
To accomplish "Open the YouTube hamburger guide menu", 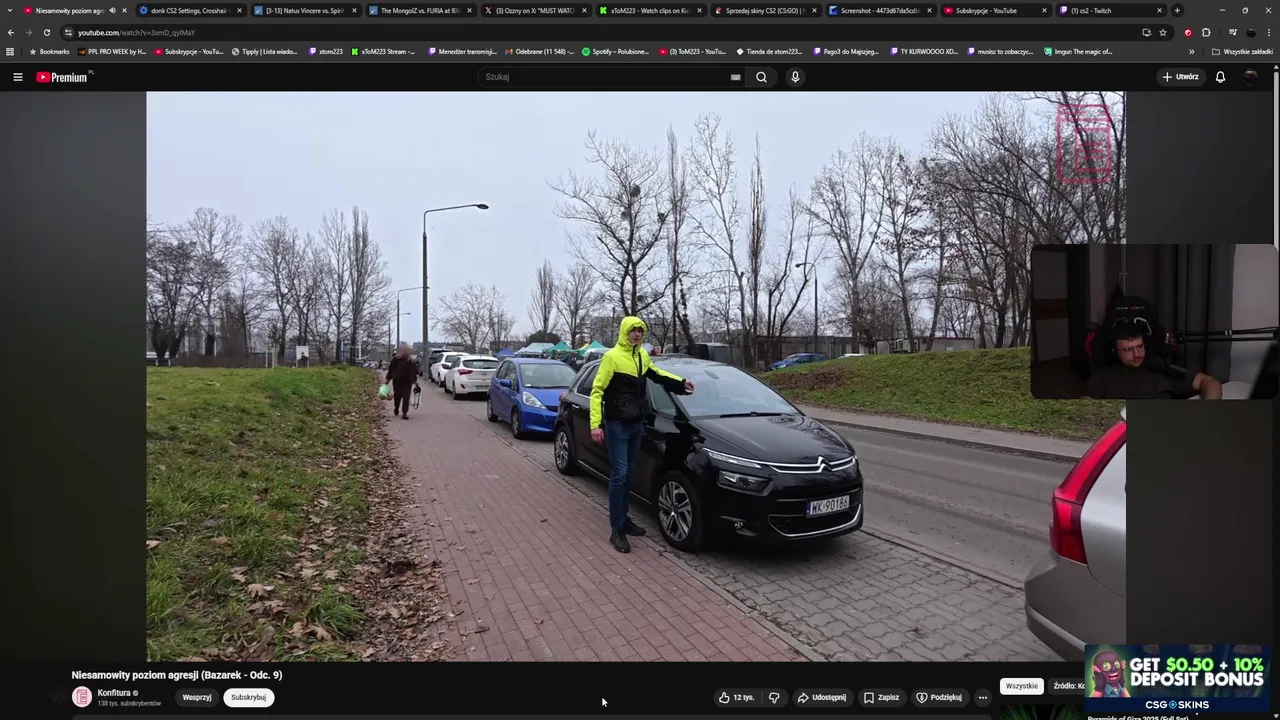I will pos(17,77).
